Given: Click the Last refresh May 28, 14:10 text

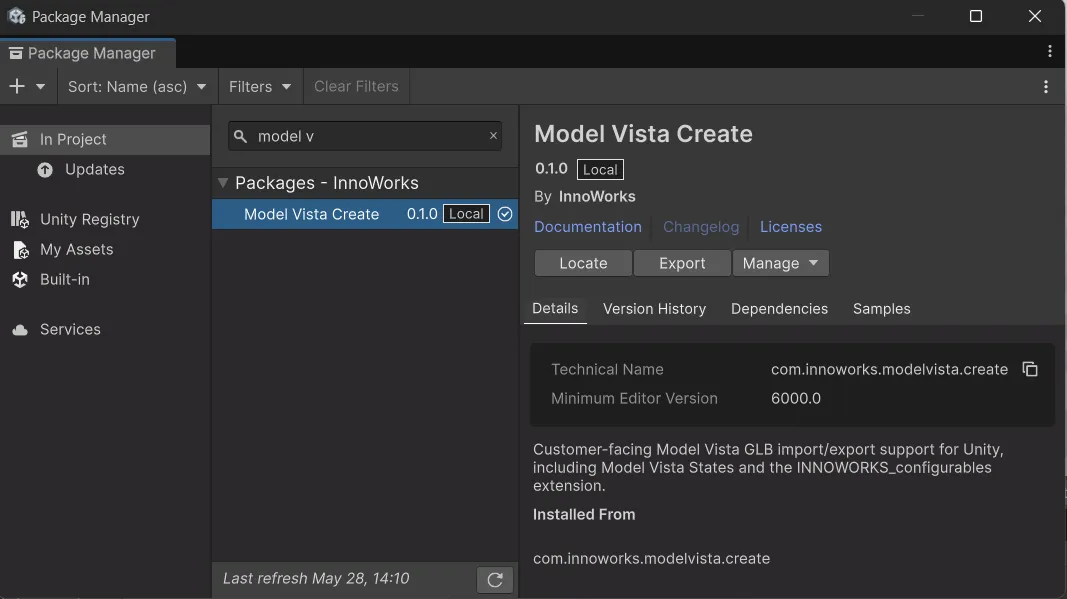Looking at the screenshot, I should tap(316, 579).
